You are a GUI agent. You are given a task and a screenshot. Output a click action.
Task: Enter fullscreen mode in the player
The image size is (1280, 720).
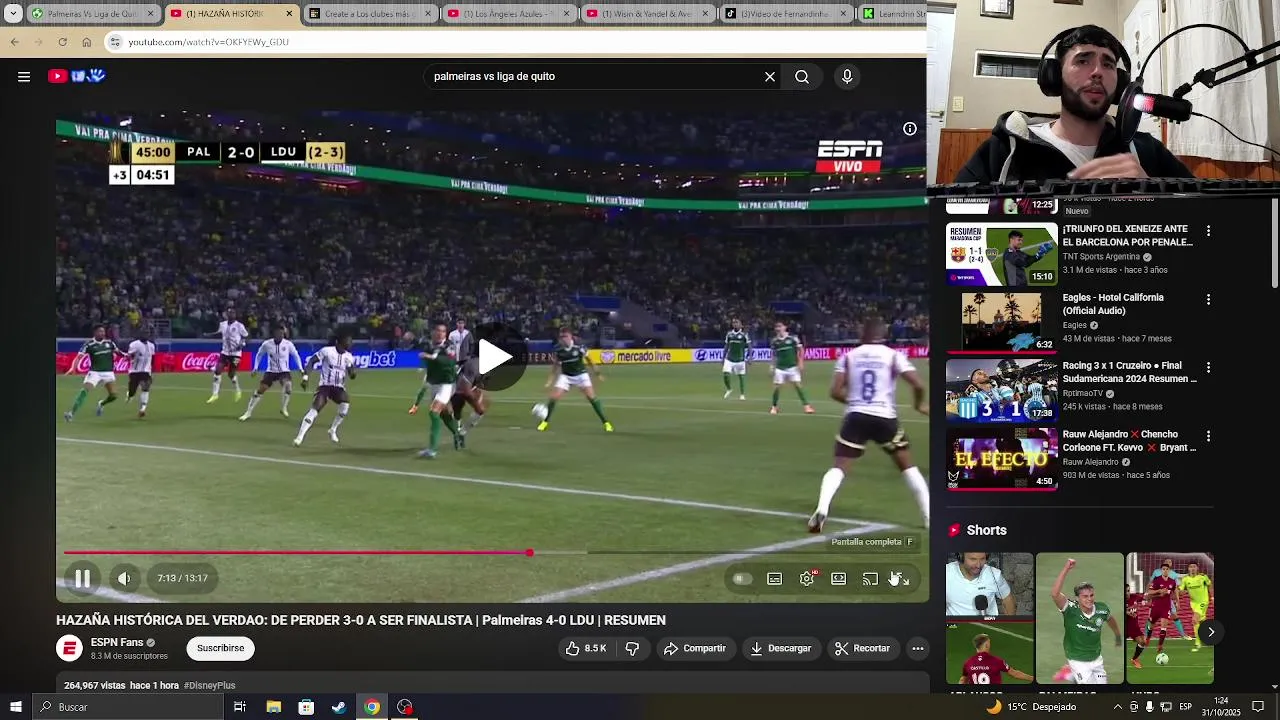(901, 578)
